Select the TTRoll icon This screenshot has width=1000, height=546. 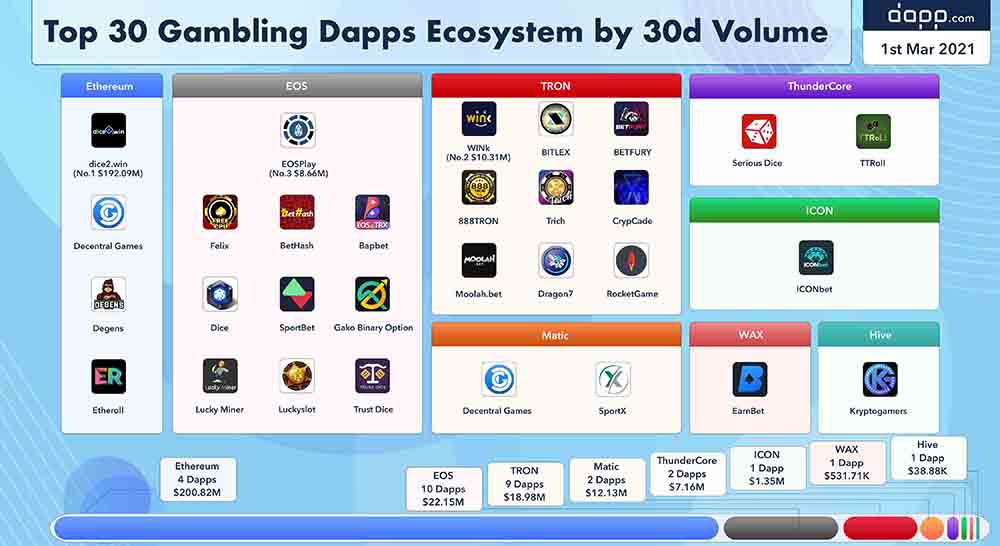873,131
